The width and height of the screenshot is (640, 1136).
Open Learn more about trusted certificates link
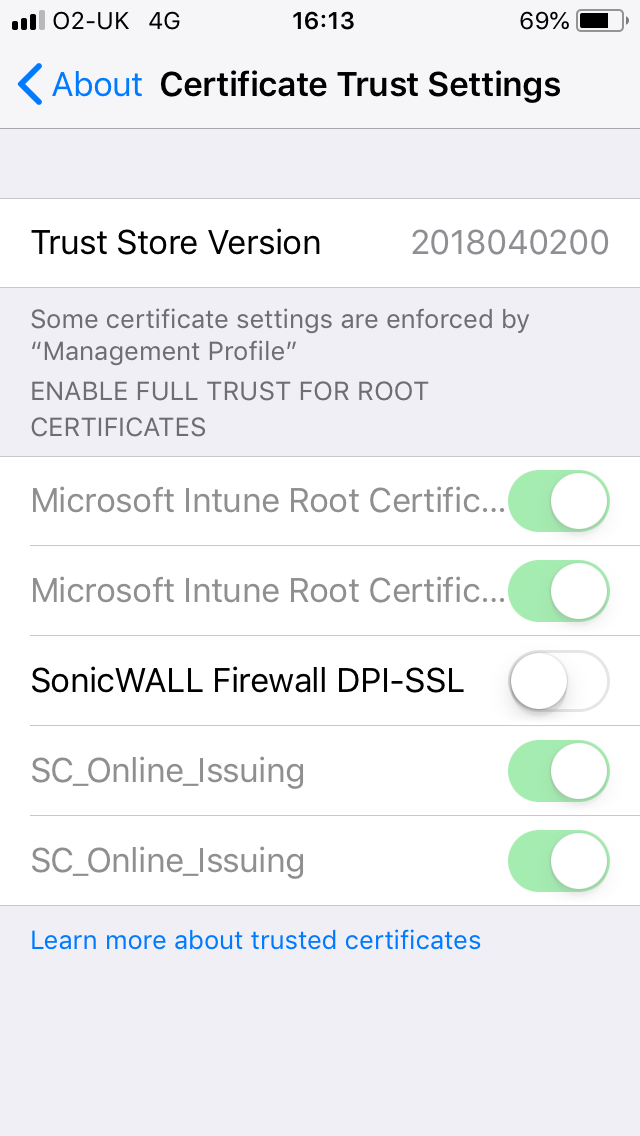point(256,940)
